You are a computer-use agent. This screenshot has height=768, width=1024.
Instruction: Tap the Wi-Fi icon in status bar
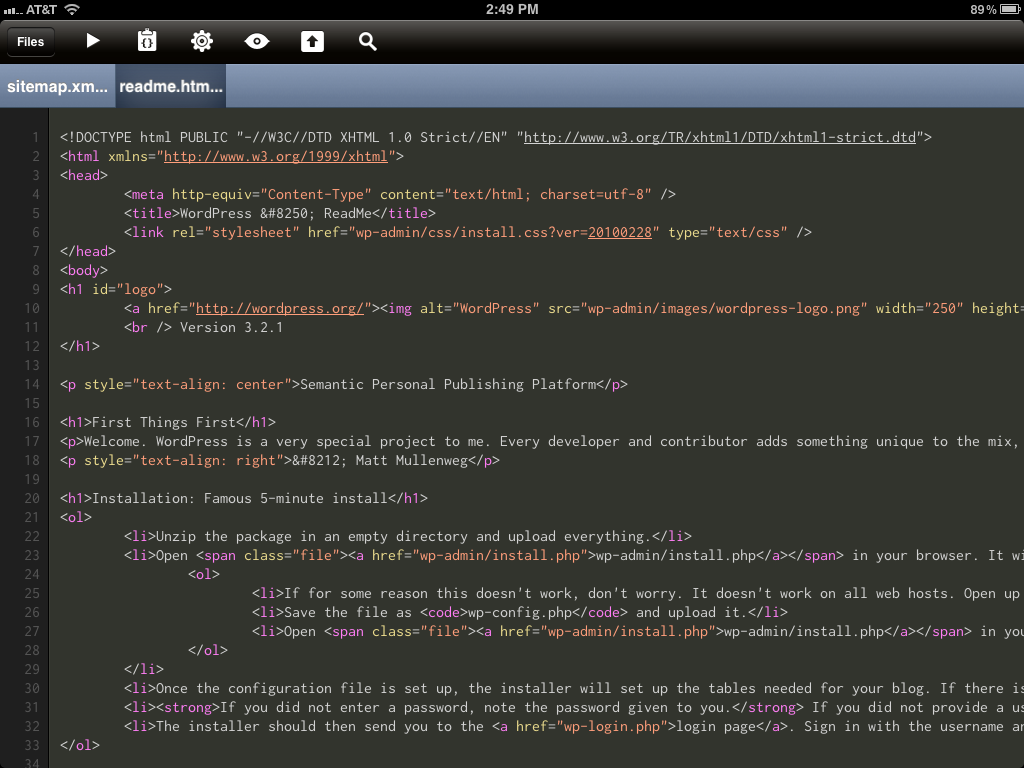72,9
